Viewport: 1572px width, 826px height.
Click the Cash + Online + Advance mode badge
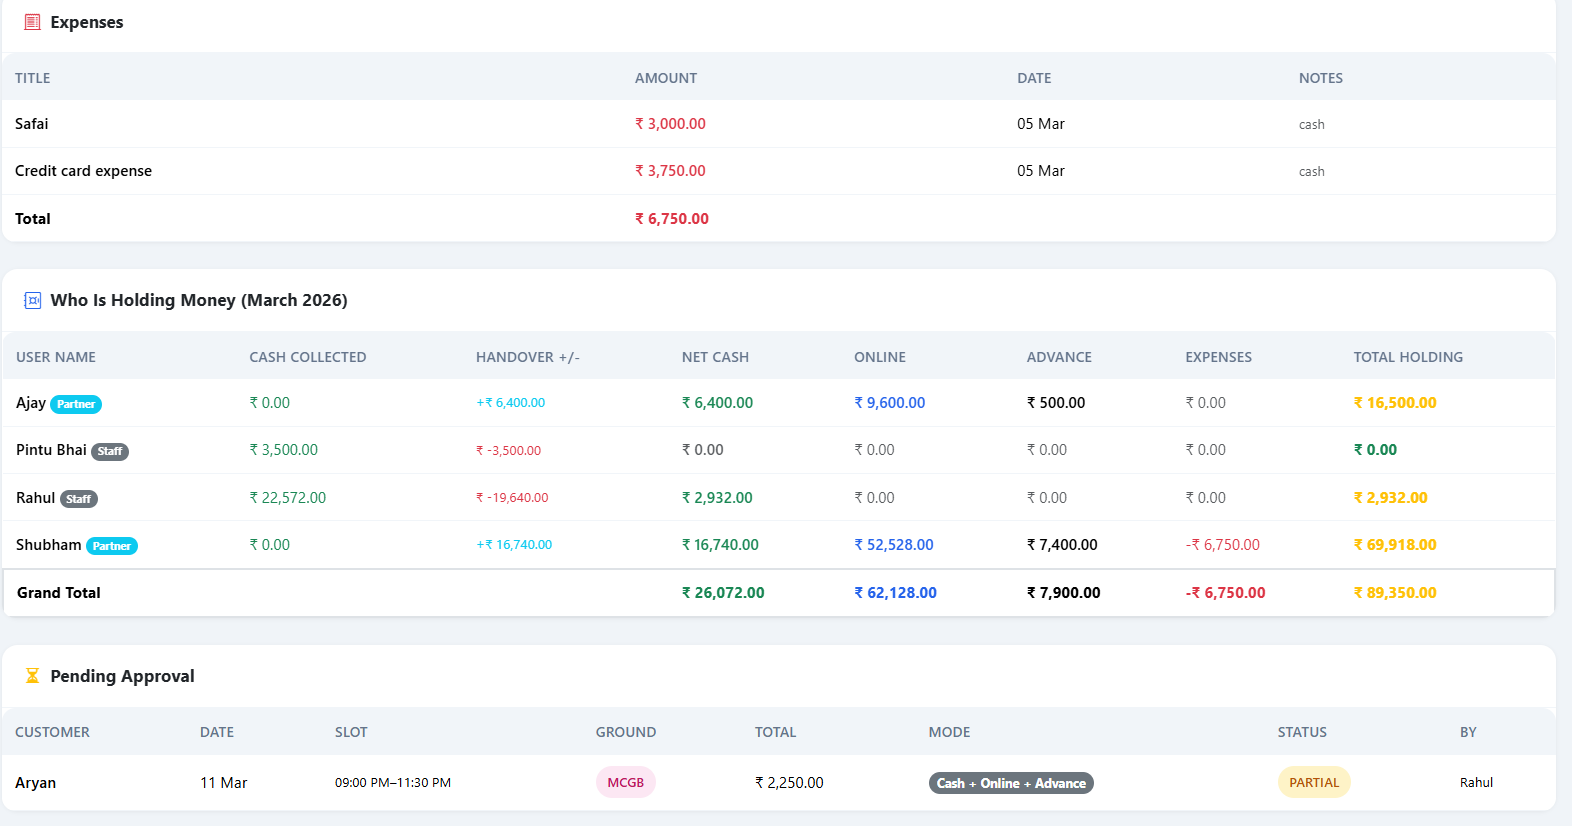click(x=1010, y=783)
